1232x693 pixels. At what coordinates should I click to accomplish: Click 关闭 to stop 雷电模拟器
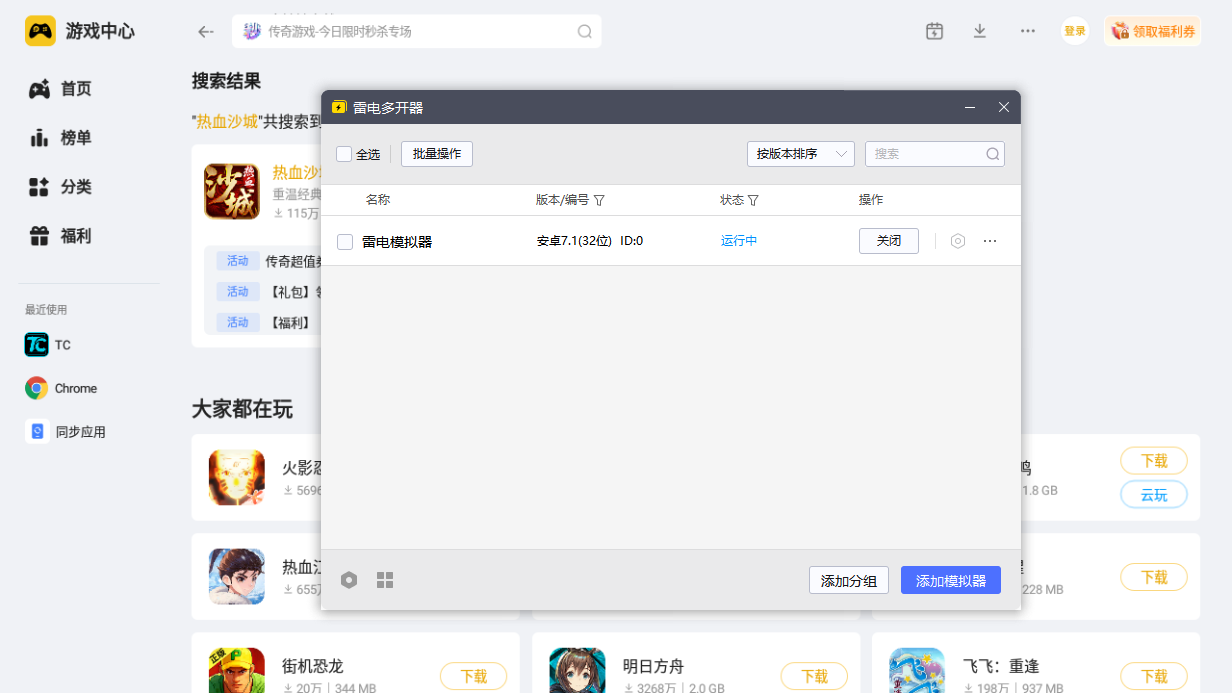[x=888, y=240]
